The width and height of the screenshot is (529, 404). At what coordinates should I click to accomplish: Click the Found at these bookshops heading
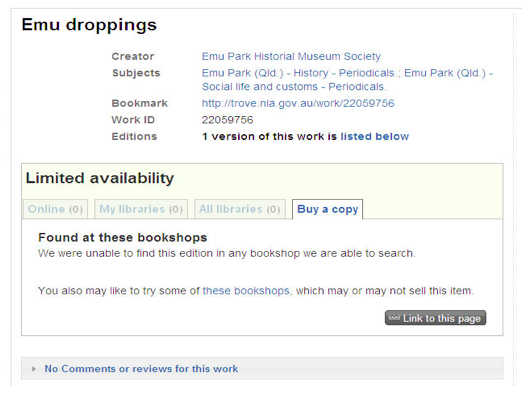coord(122,237)
